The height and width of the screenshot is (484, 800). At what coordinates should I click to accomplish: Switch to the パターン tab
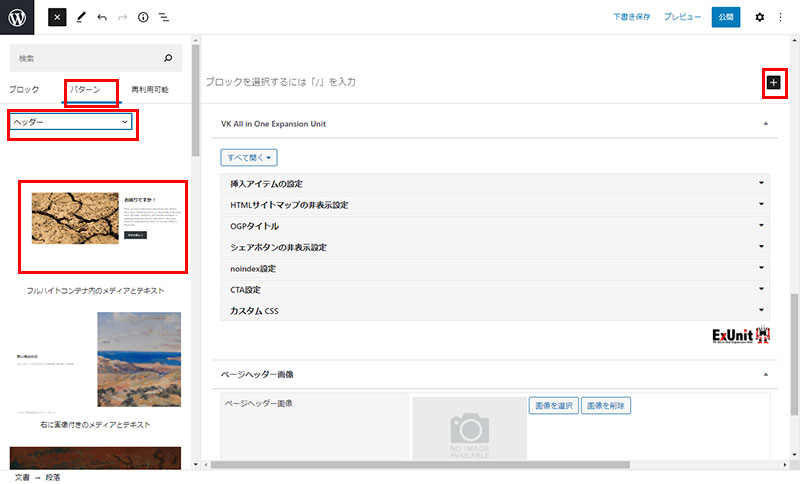(x=91, y=90)
